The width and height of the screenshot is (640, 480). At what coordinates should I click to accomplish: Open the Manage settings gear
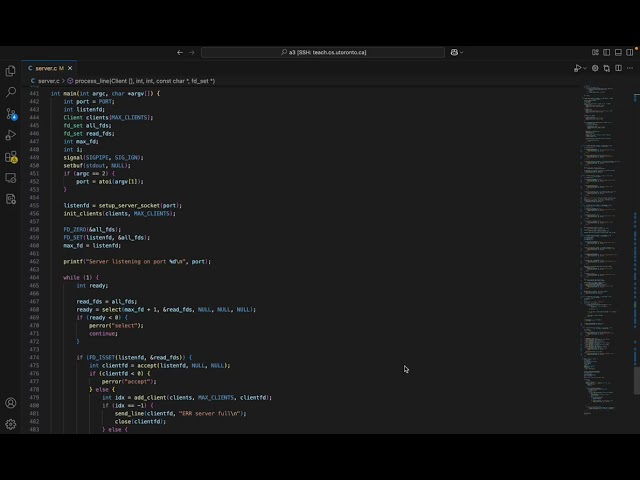click(x=11, y=424)
